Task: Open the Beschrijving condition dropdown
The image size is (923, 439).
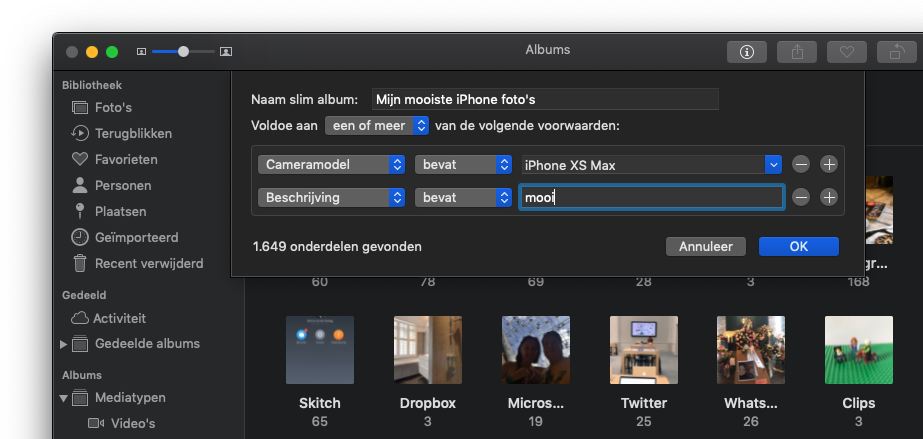Action: click(331, 198)
